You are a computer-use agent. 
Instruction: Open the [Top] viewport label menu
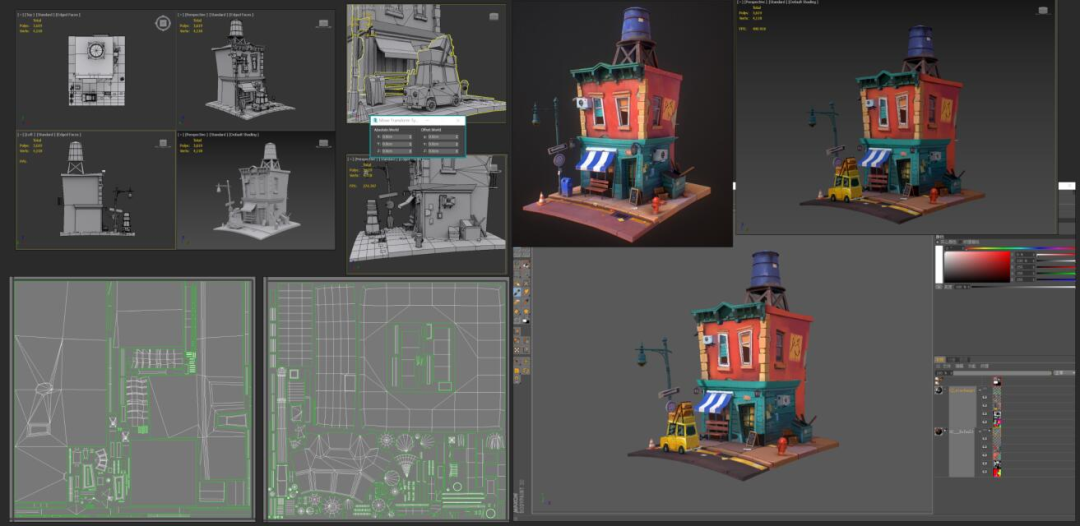pyautogui.click(x=28, y=14)
